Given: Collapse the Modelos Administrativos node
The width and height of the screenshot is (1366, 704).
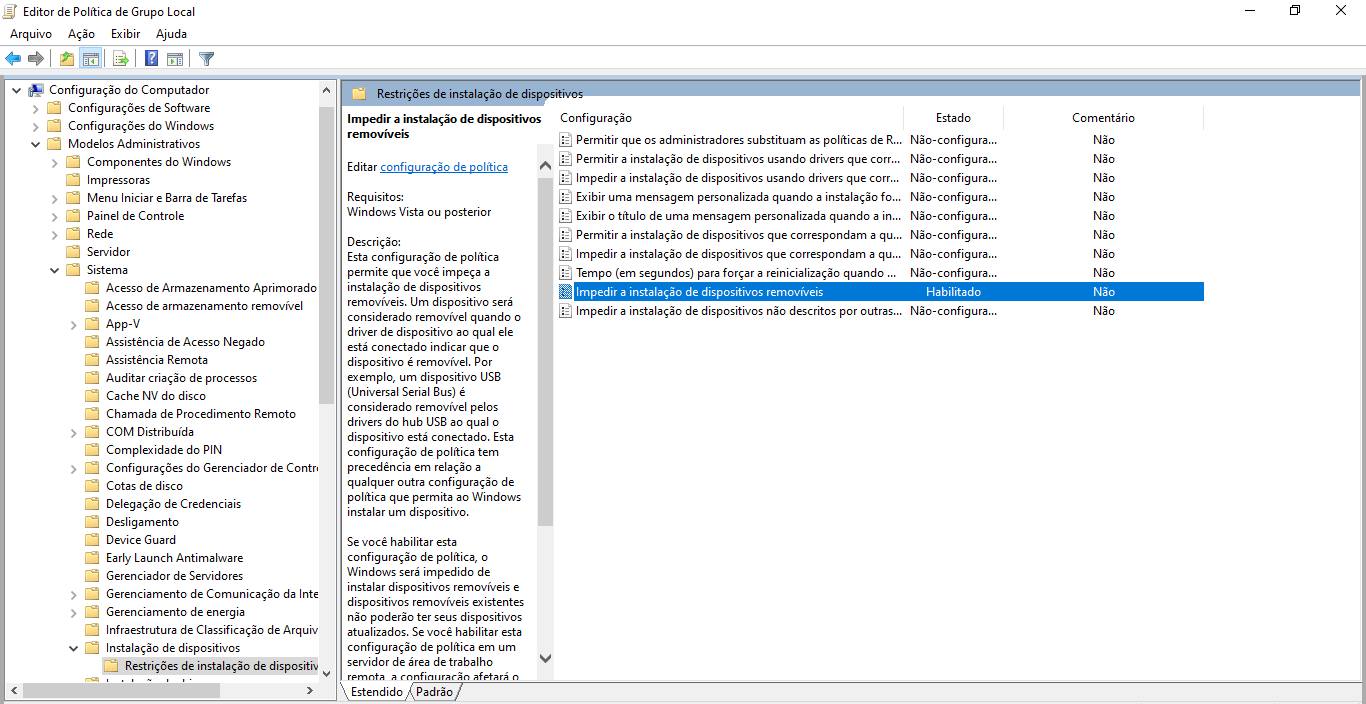Looking at the screenshot, I should pyautogui.click(x=36, y=144).
